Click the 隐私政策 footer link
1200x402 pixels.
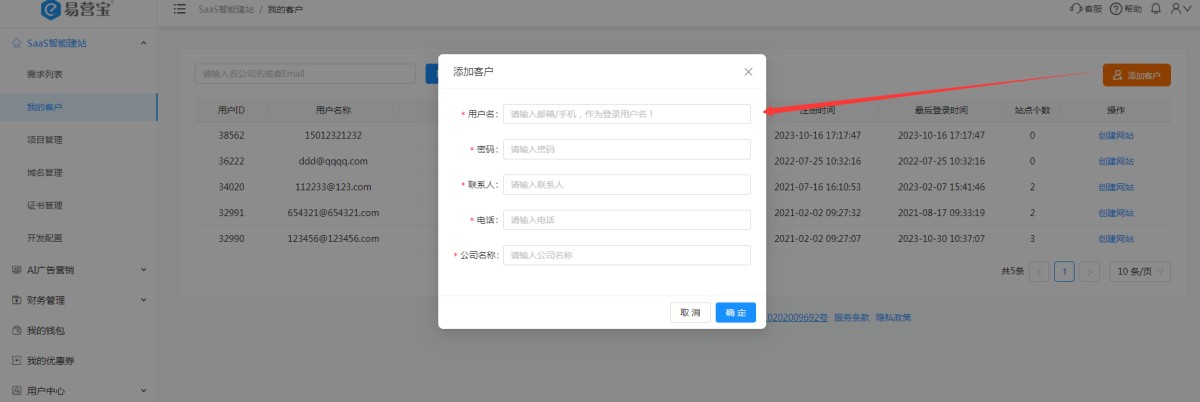tap(893, 317)
